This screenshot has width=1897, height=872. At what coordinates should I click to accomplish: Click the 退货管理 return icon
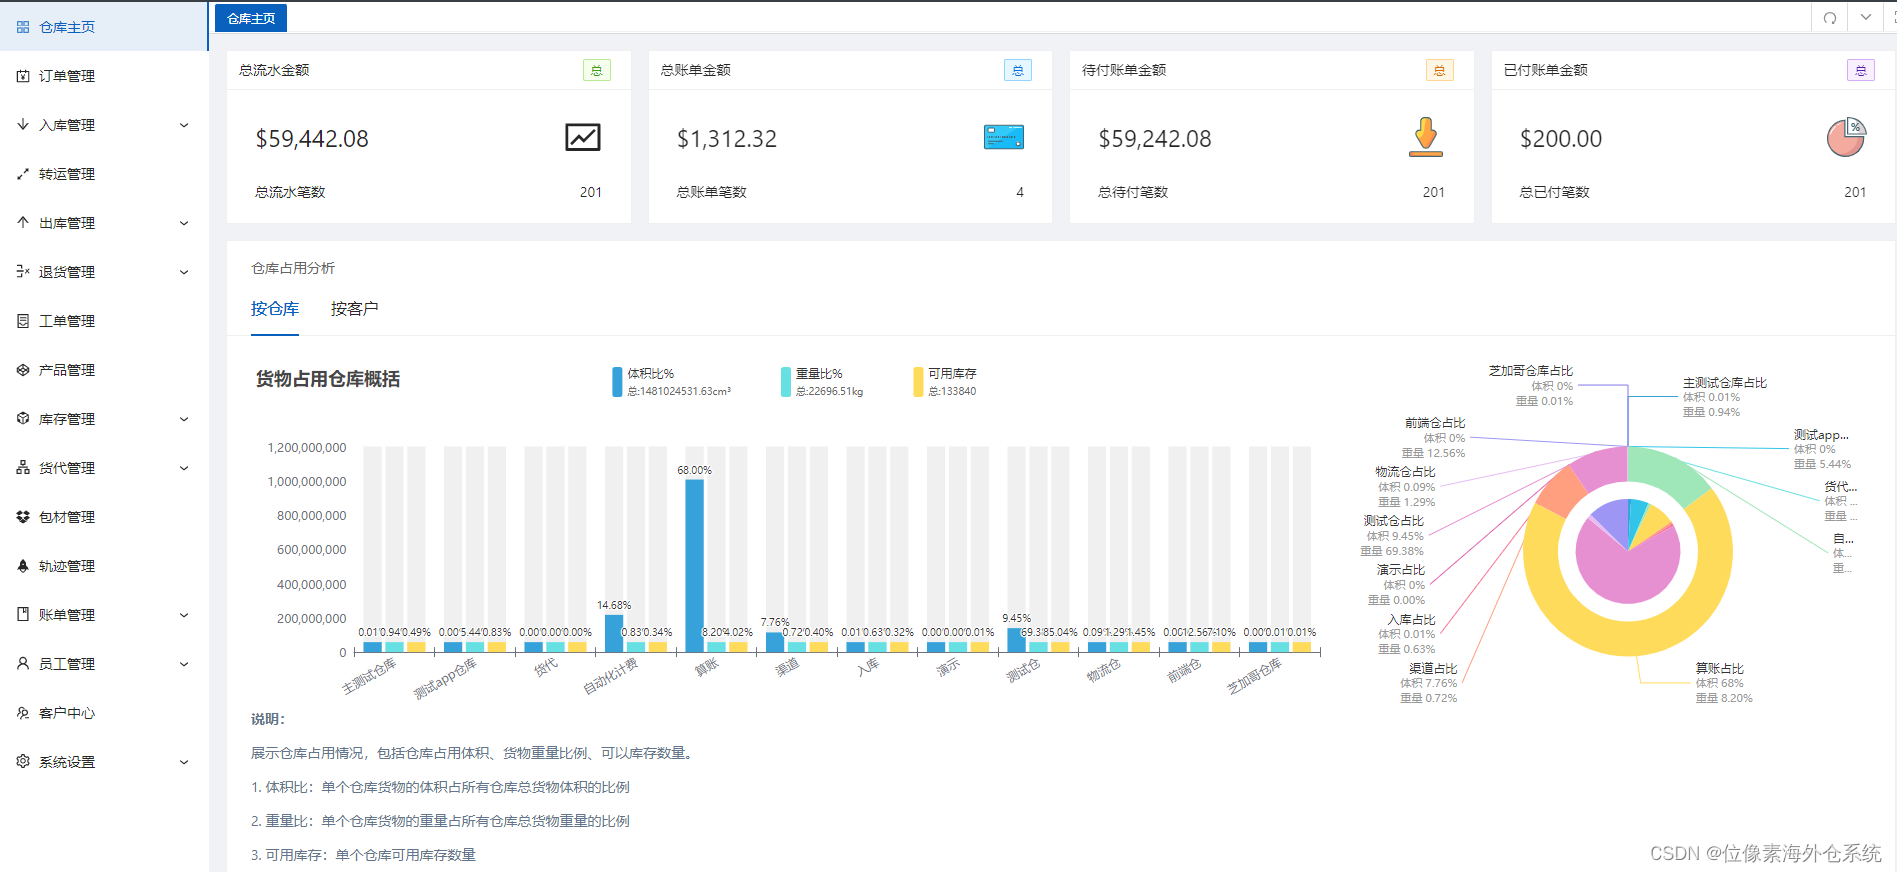coord(22,272)
